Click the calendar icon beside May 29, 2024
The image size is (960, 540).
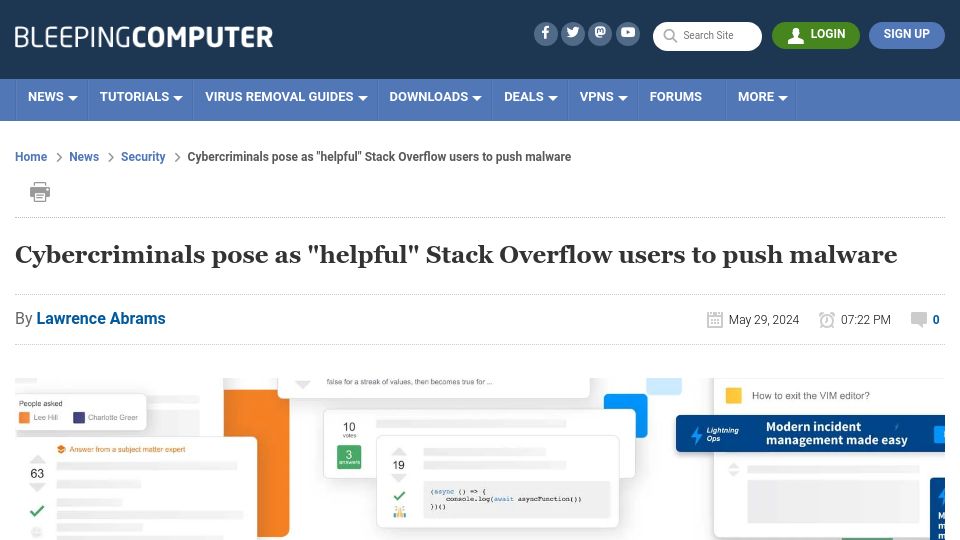pos(714,320)
